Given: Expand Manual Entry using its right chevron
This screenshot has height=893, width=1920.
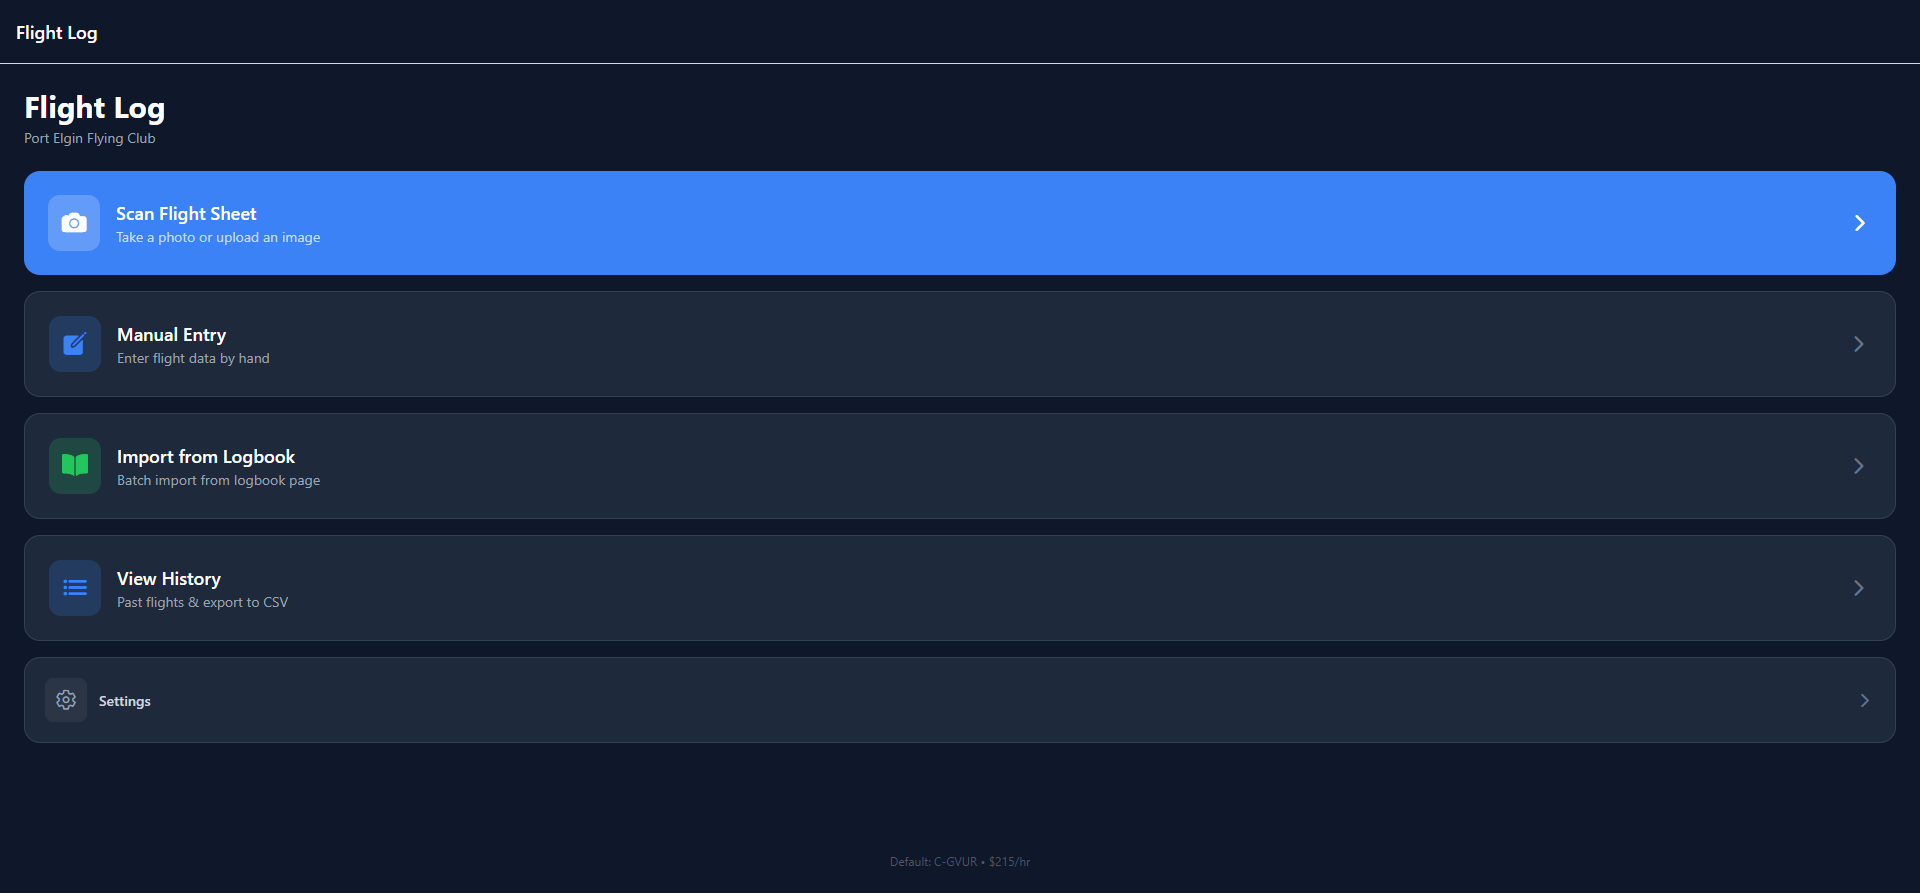Looking at the screenshot, I should [x=1858, y=344].
